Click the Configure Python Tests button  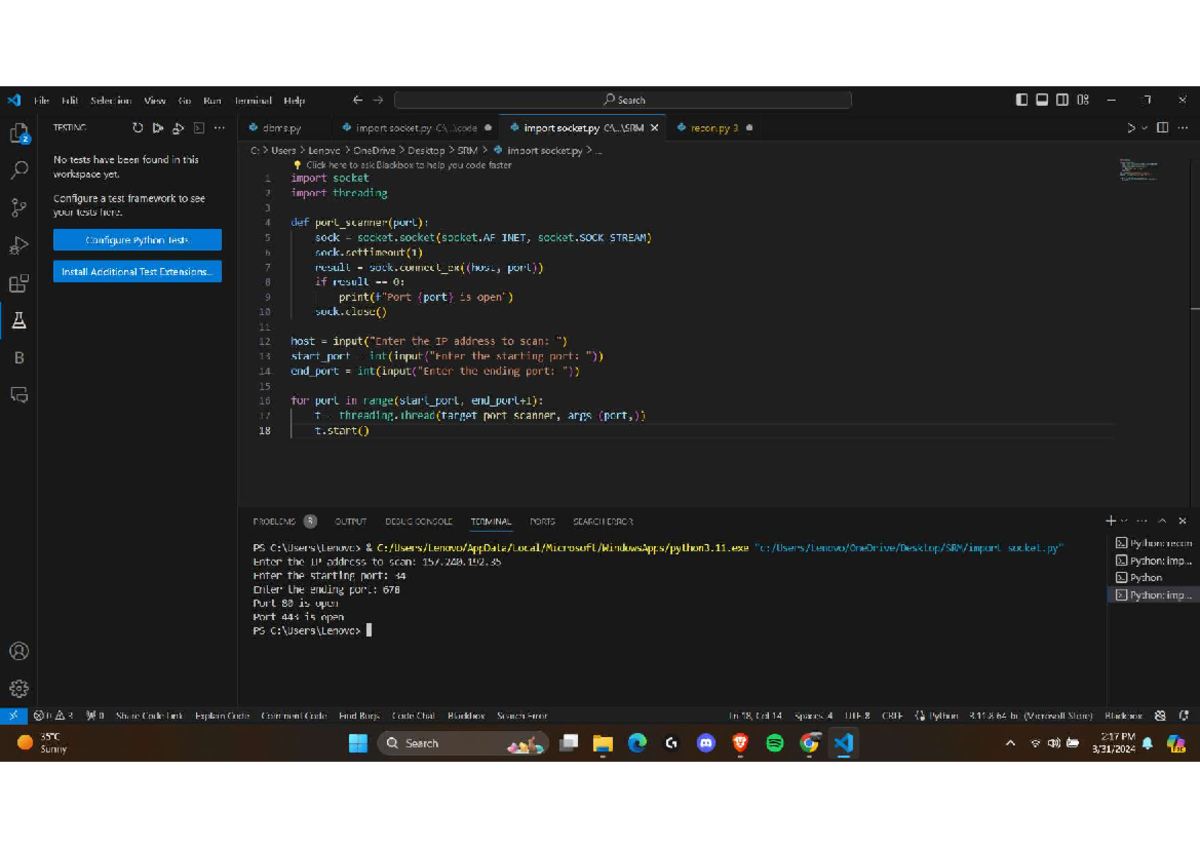137,239
